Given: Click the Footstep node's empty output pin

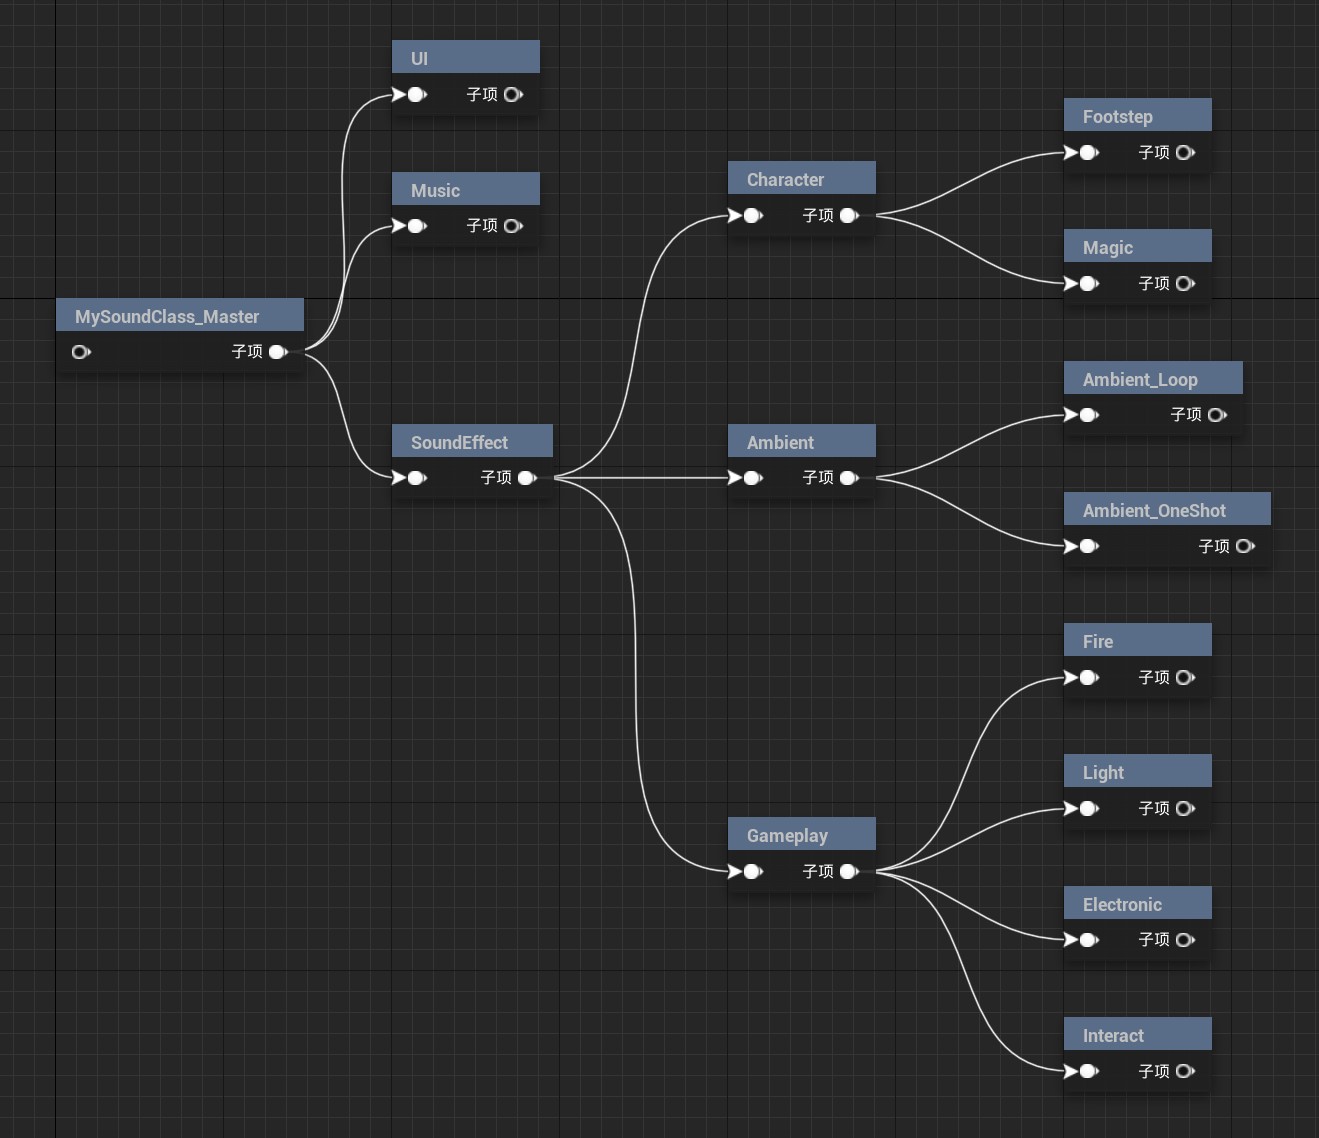Looking at the screenshot, I should pyautogui.click(x=1185, y=153).
